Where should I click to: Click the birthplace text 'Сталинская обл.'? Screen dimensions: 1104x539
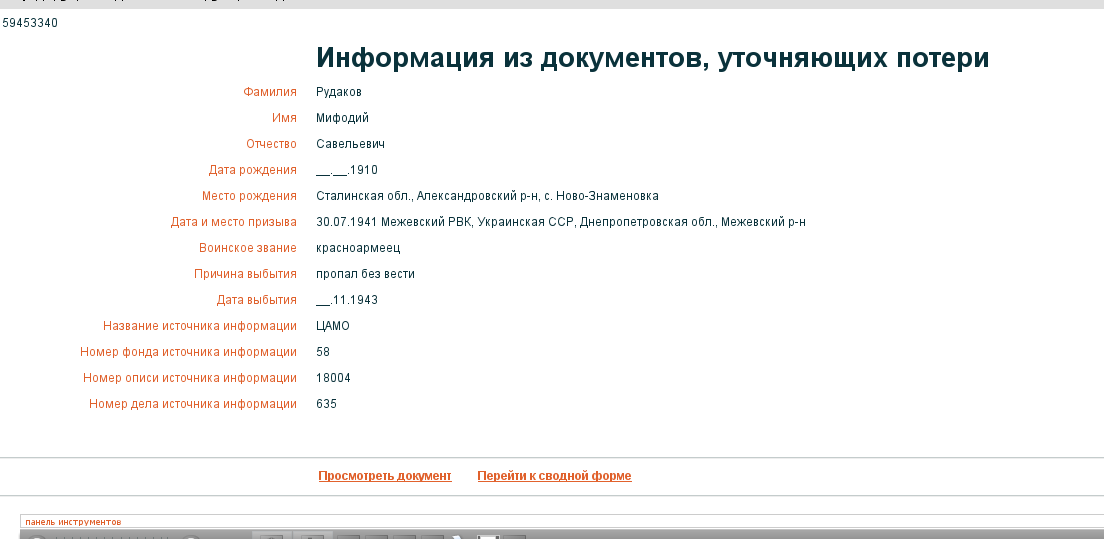tap(363, 196)
